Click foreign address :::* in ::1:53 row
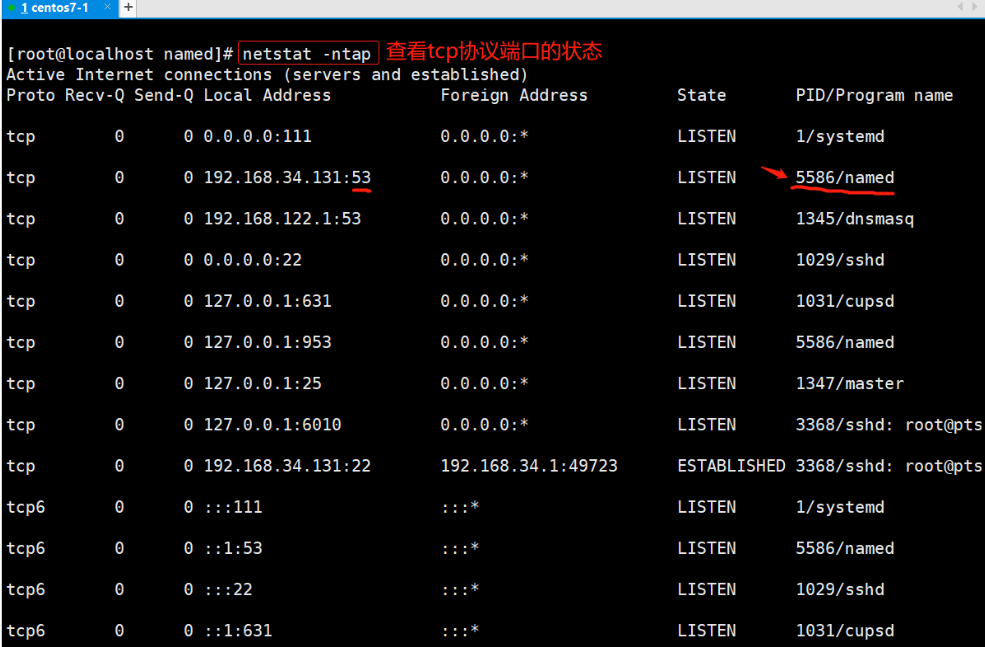The width and height of the screenshot is (985, 647). 460,548
